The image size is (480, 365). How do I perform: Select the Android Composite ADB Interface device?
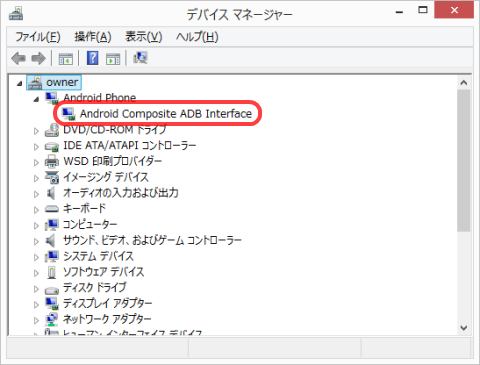tap(166, 114)
